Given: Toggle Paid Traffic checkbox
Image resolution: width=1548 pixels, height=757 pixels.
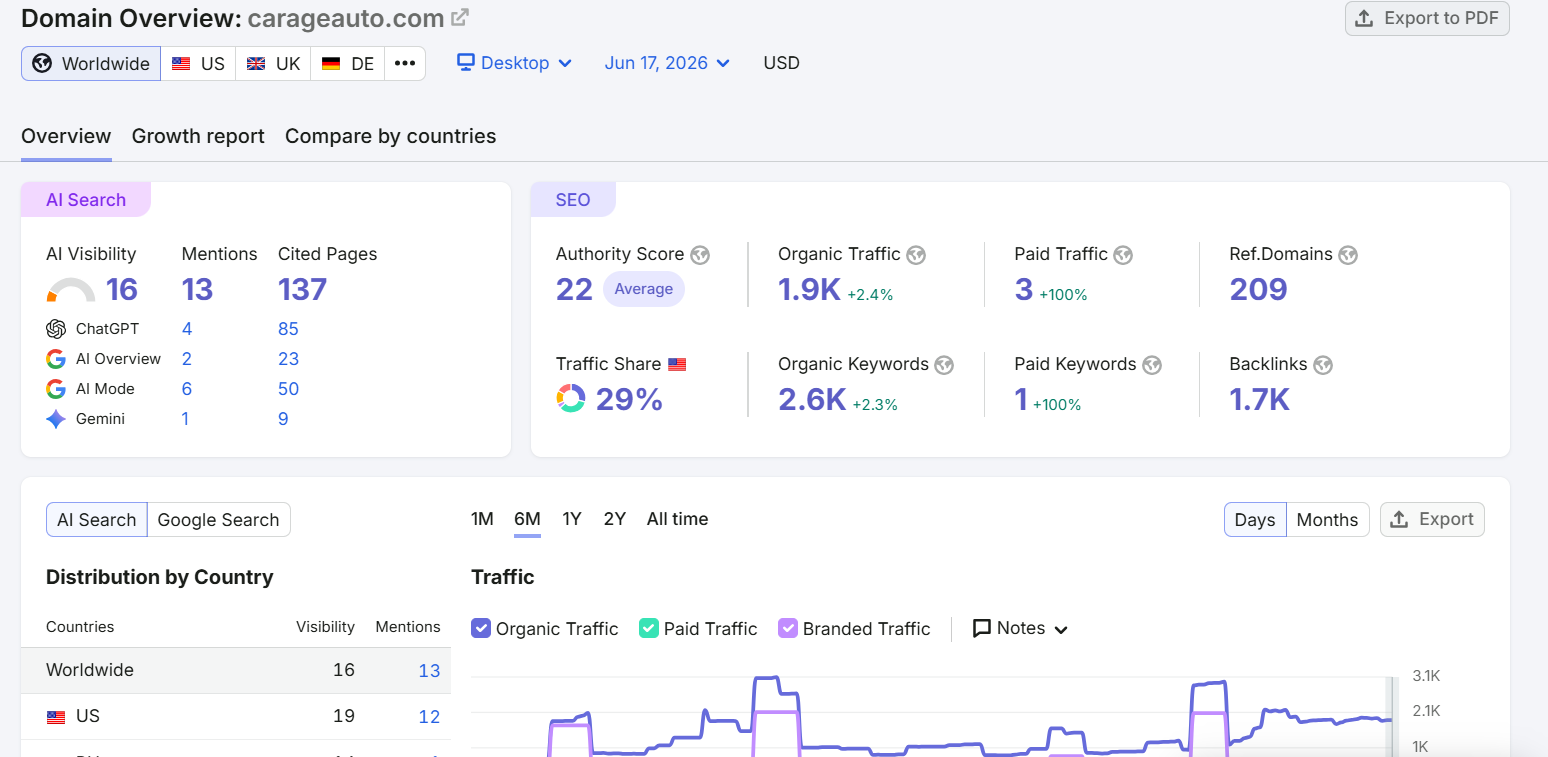Looking at the screenshot, I should (649, 628).
